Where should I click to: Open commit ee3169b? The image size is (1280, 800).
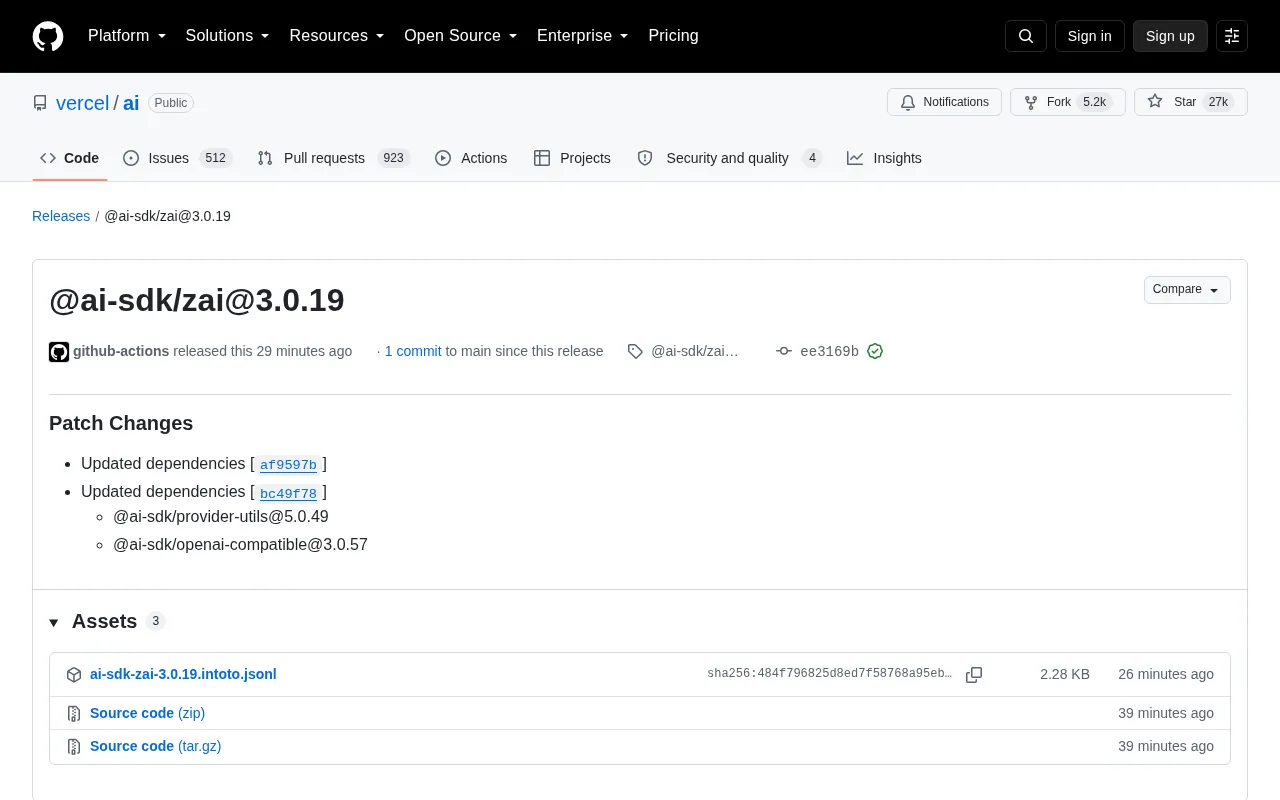[829, 352]
